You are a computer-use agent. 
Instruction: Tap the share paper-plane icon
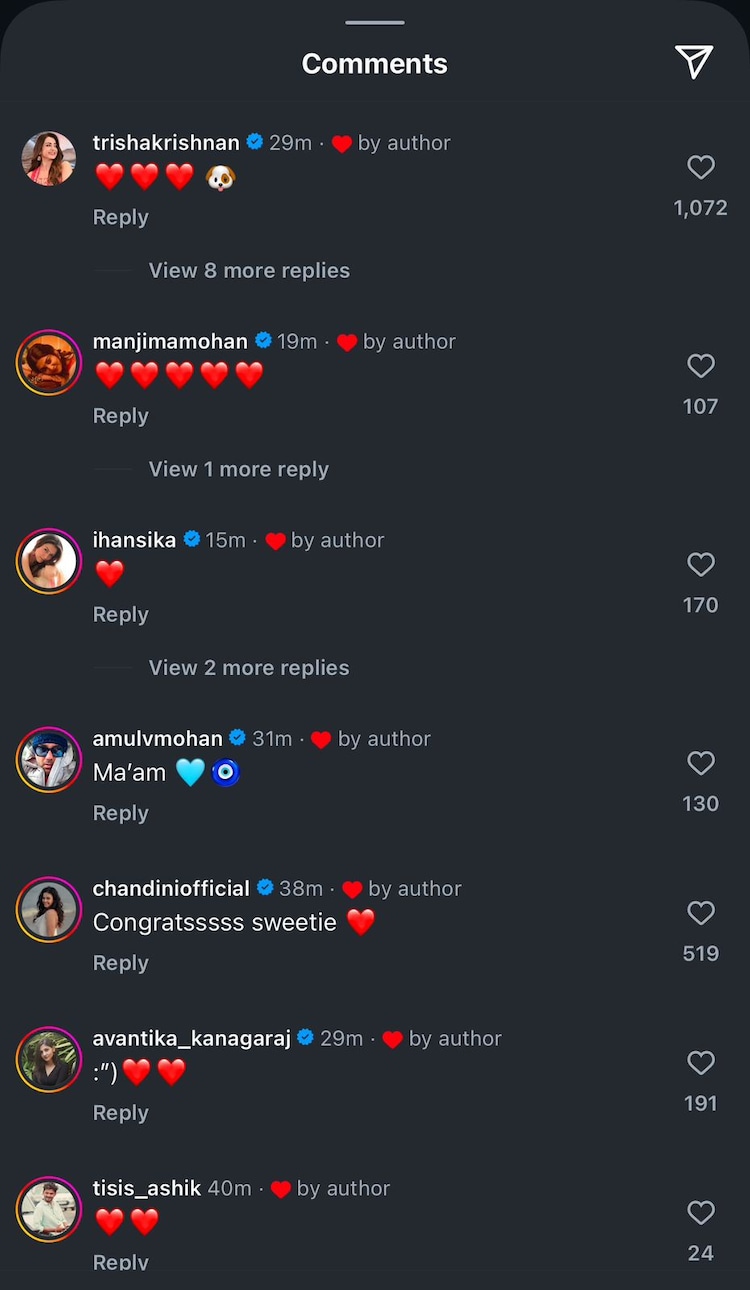click(693, 62)
